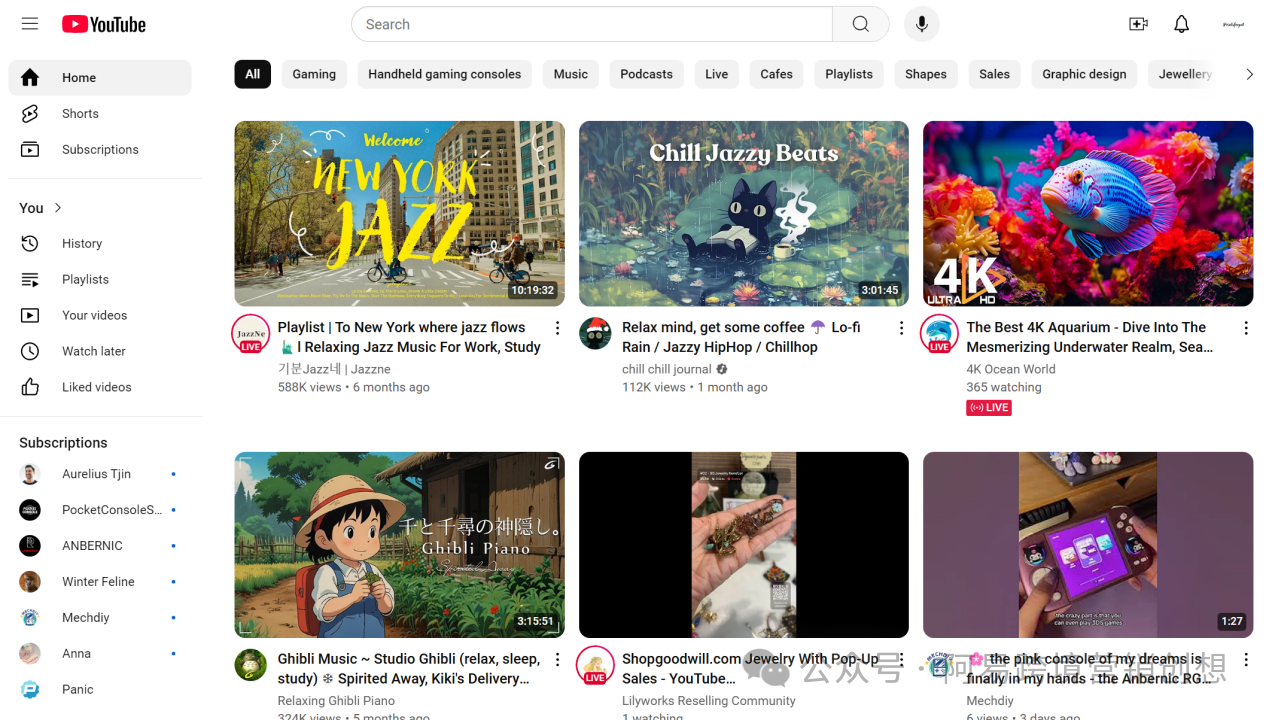1269x720 pixels.
Task: Open Shorts from the sidebar
Action: coord(80,114)
